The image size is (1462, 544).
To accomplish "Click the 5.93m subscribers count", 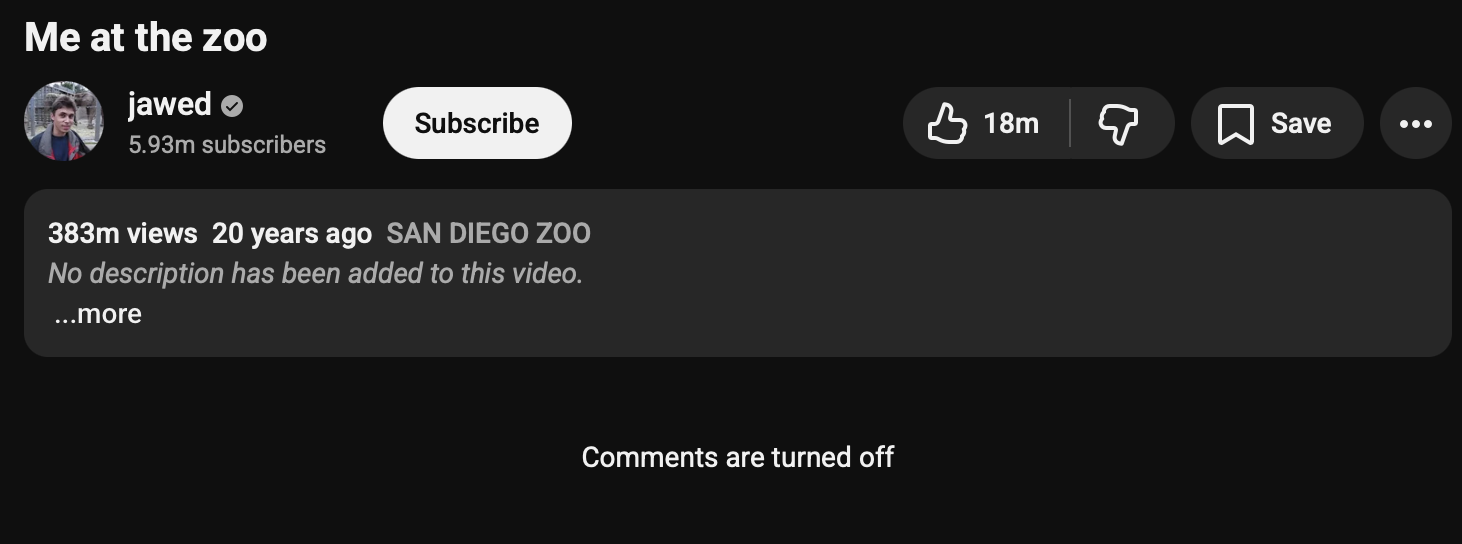I will [227, 145].
